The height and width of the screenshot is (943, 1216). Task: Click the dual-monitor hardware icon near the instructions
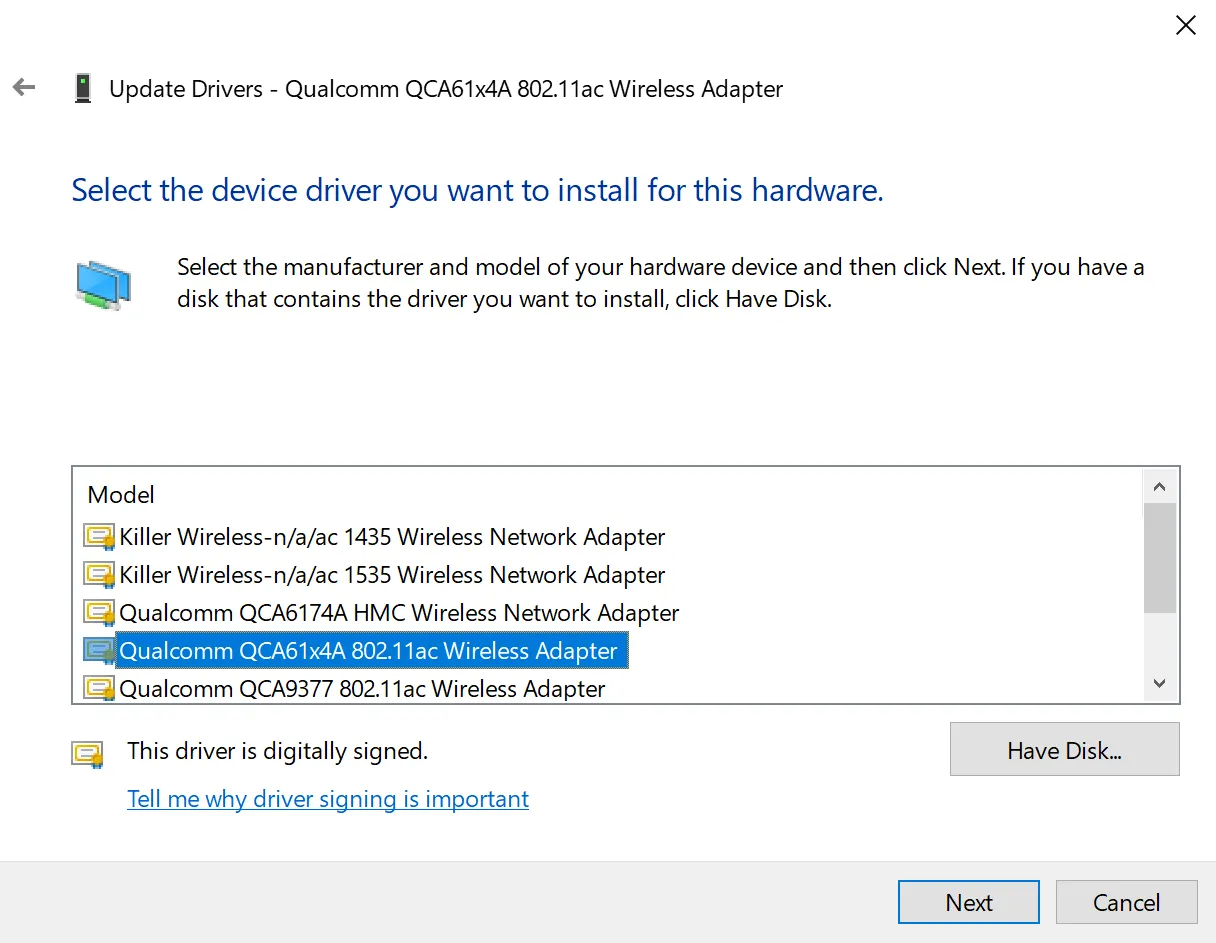coord(104,283)
